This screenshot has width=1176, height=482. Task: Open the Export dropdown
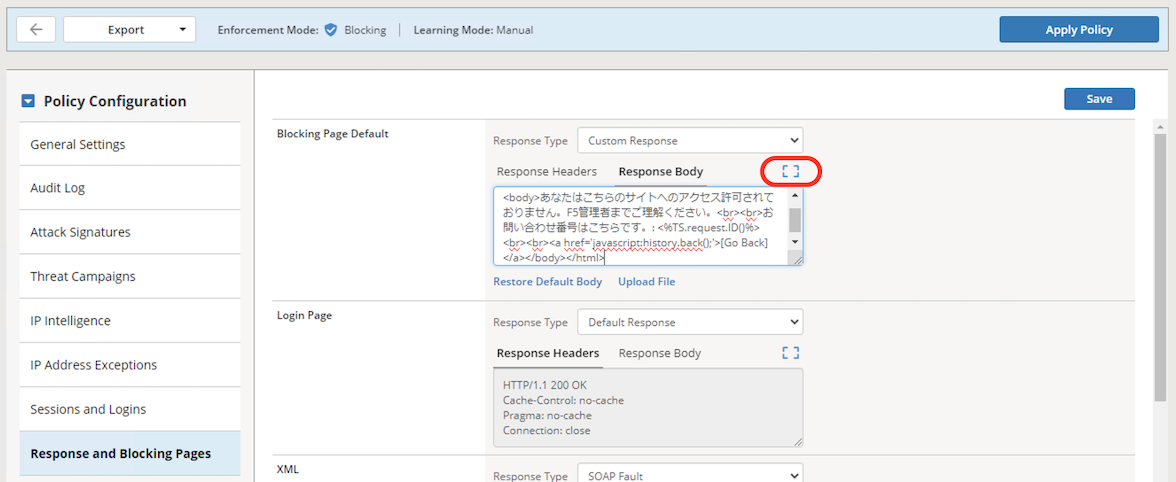[x=129, y=30]
